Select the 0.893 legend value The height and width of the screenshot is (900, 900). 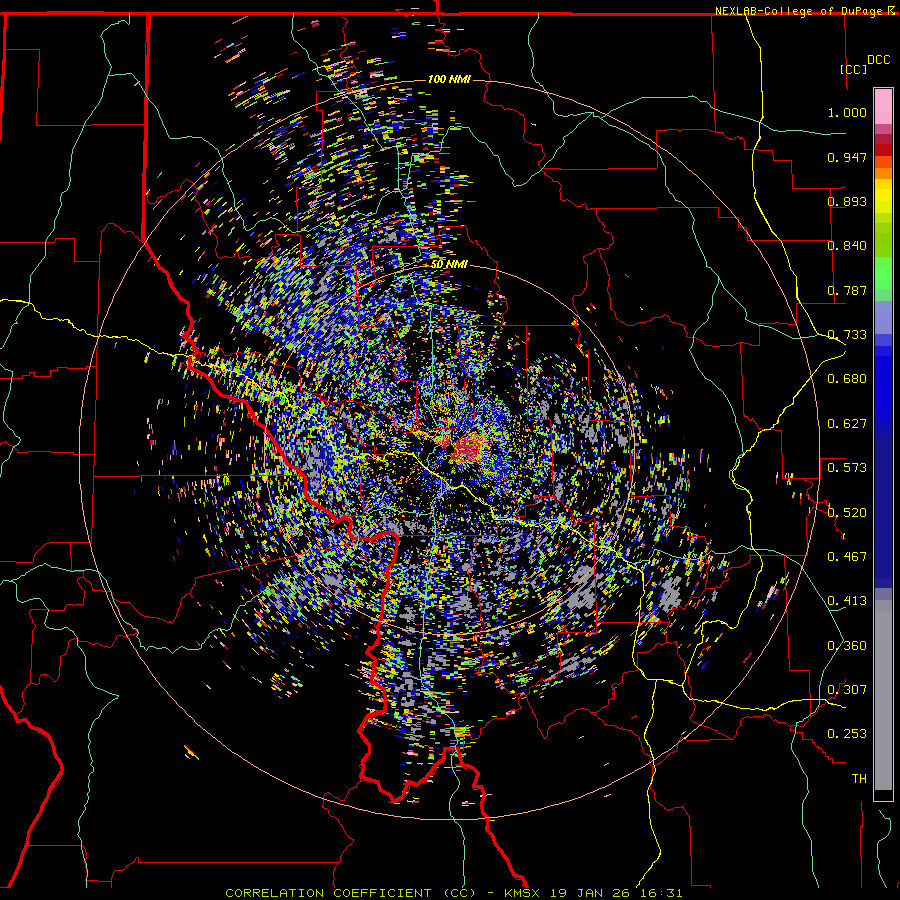point(847,201)
